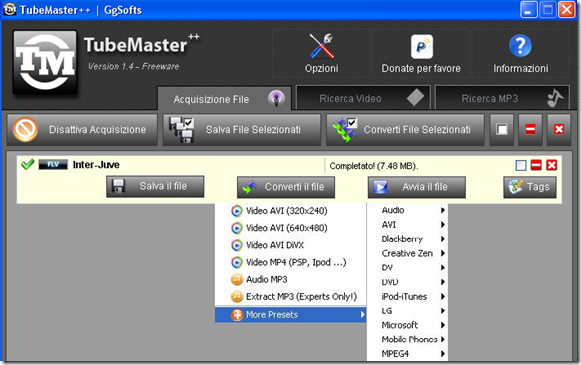Expand the LG submenu
Viewport: 581px width, 365px height.
click(407, 311)
